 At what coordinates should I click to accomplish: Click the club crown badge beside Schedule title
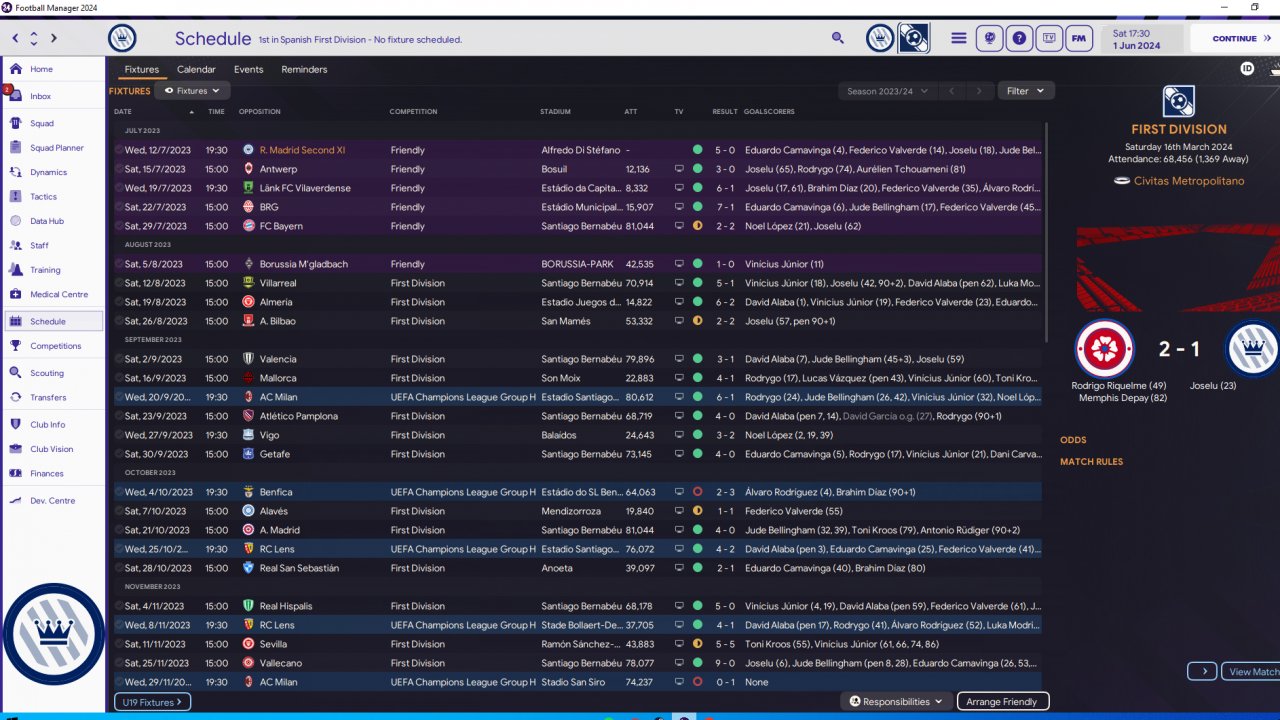click(x=122, y=38)
